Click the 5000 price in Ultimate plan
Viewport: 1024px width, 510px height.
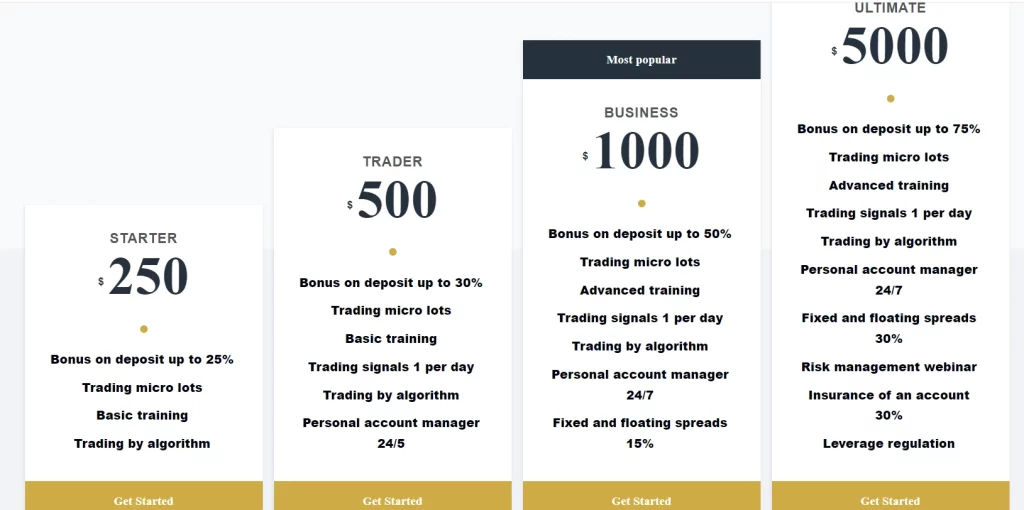pyautogui.click(x=894, y=46)
